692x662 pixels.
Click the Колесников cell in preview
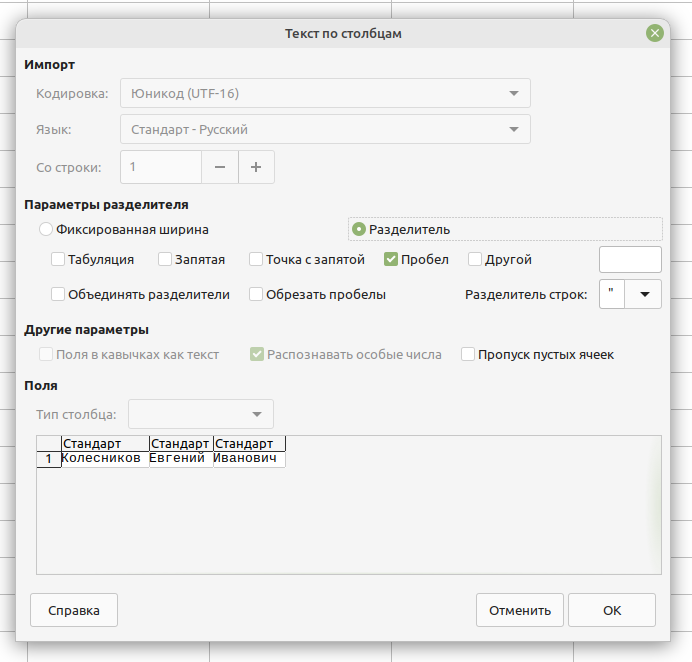(104, 459)
